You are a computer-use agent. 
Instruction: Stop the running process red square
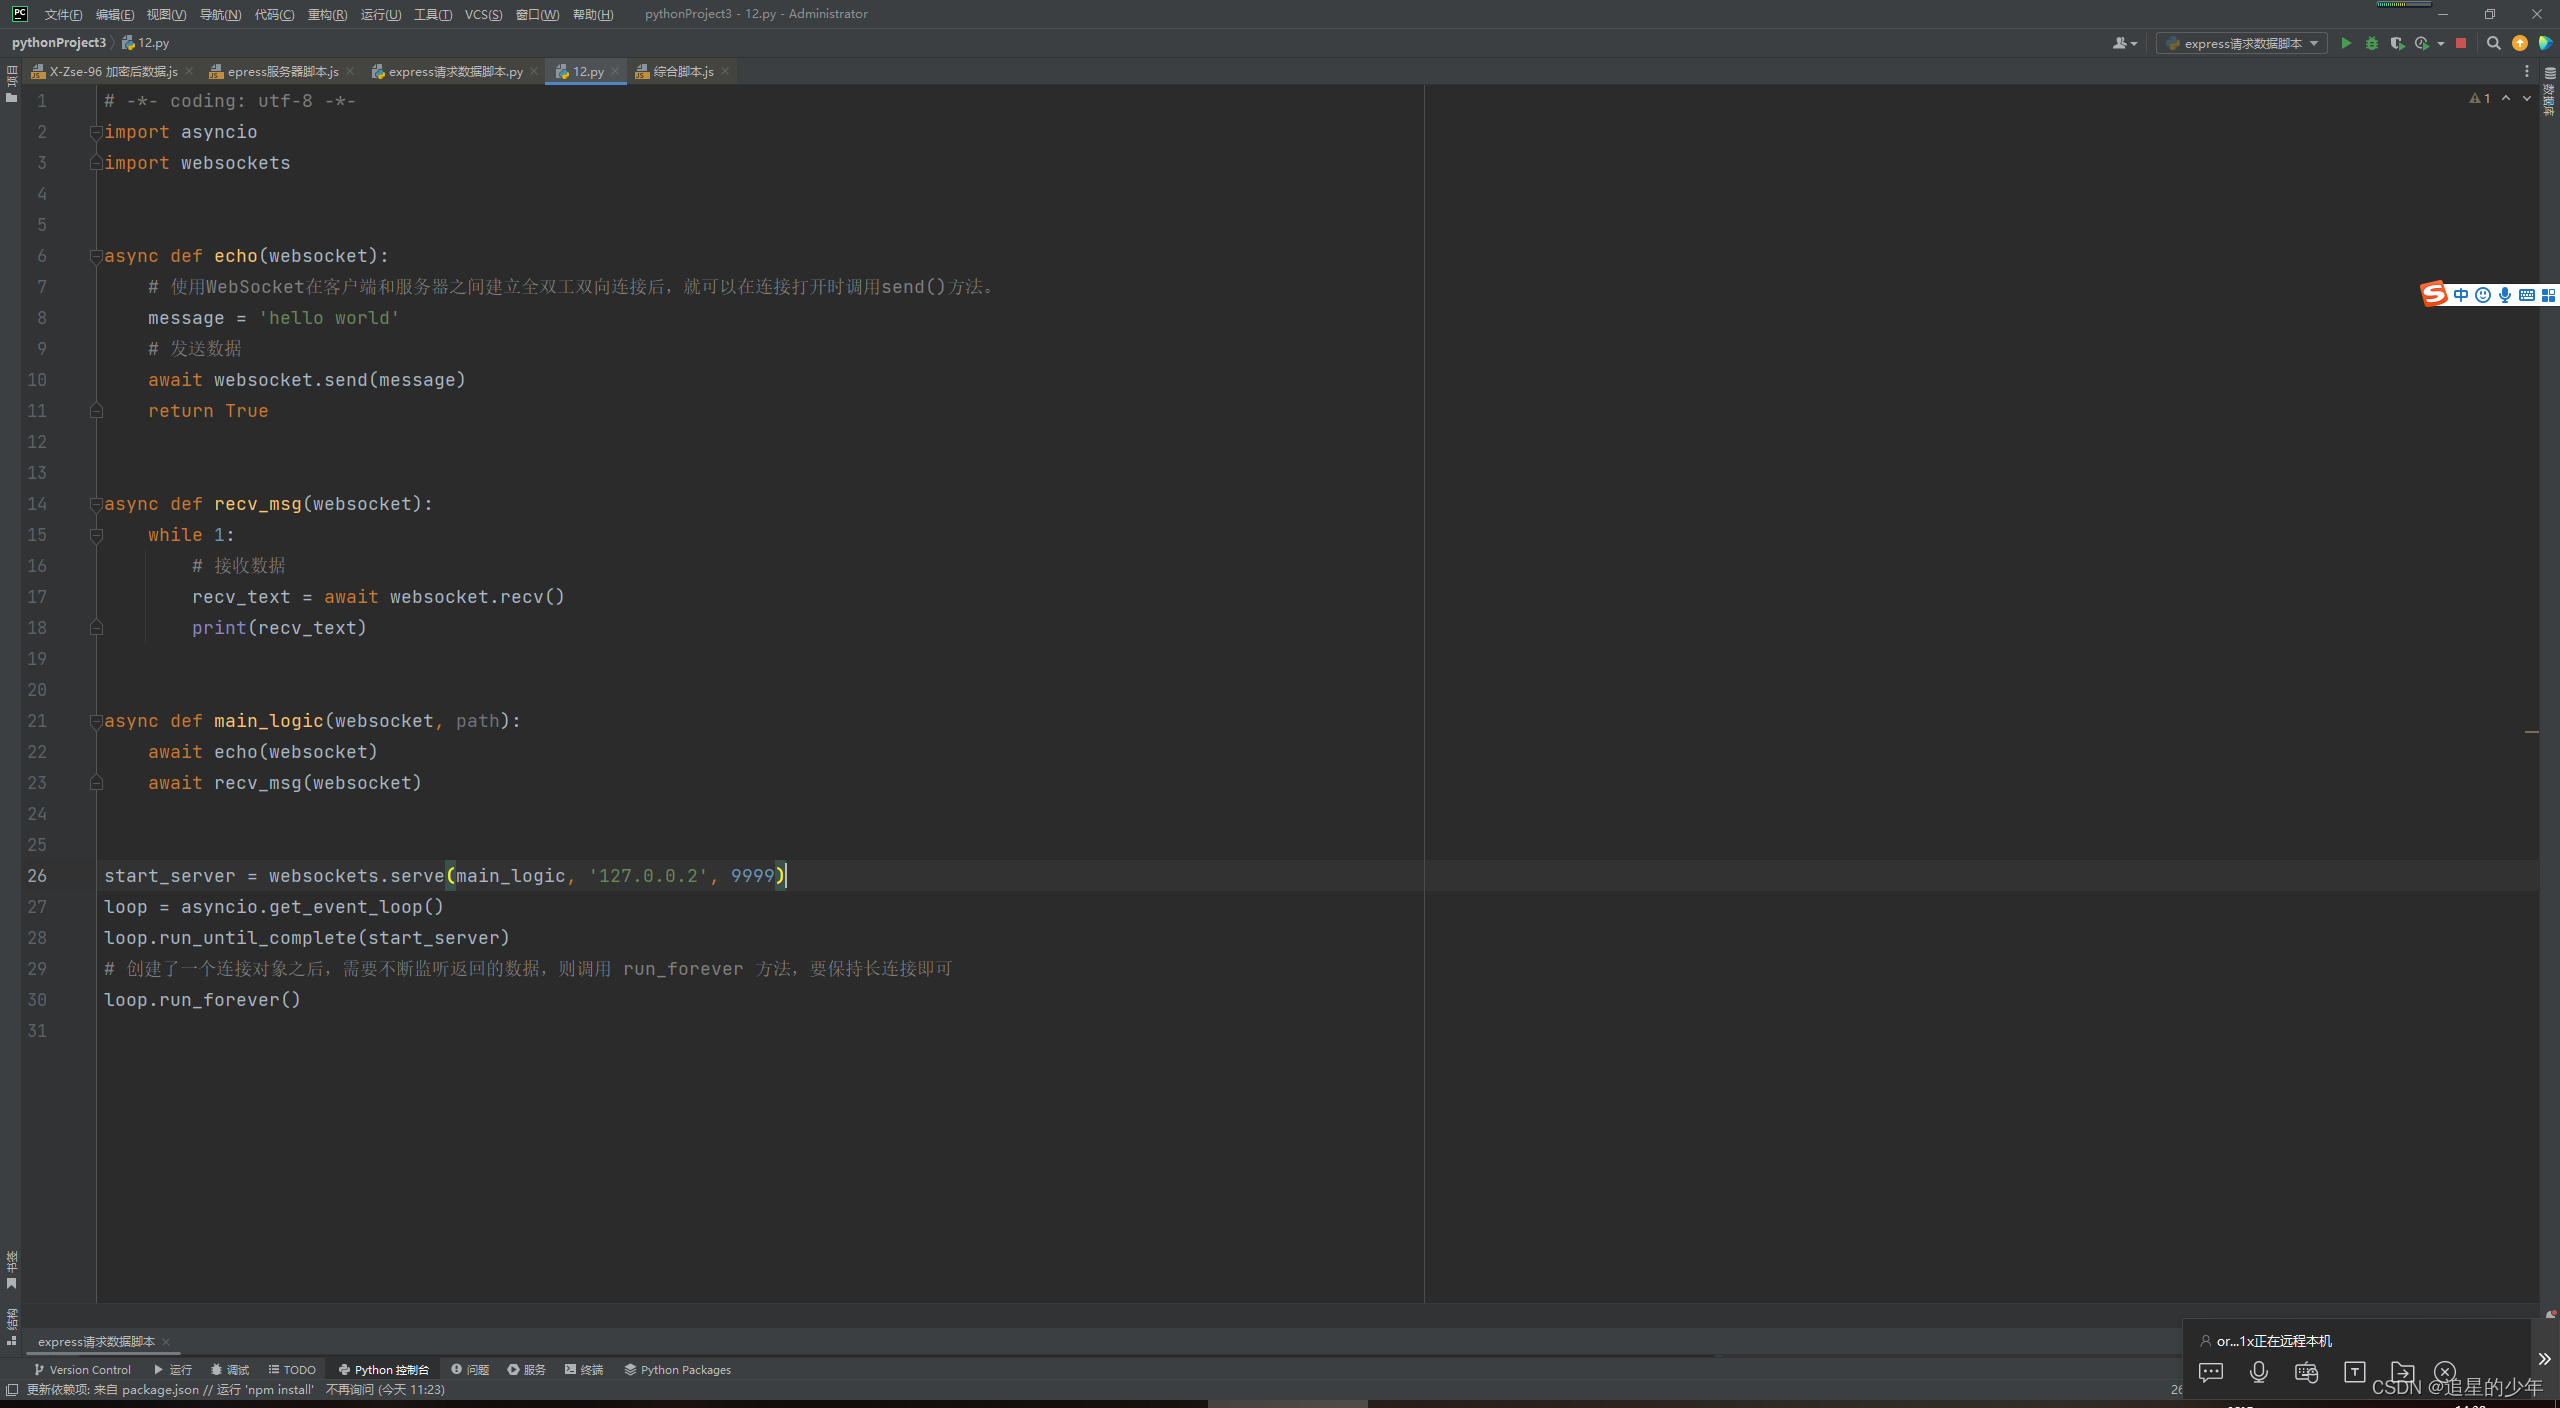click(2461, 43)
